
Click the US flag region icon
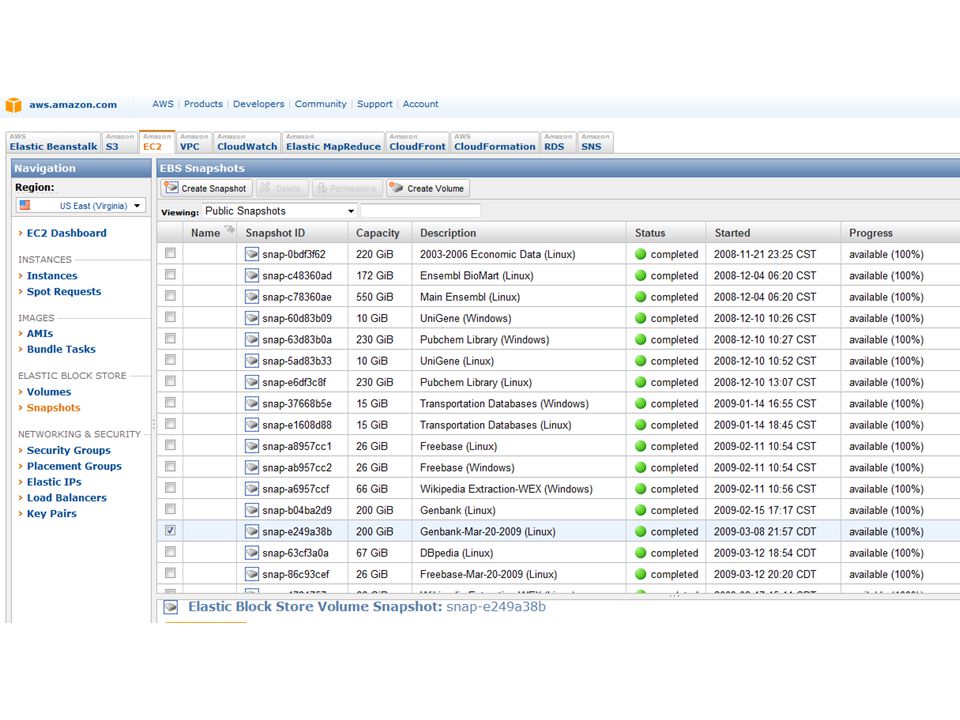click(24, 205)
